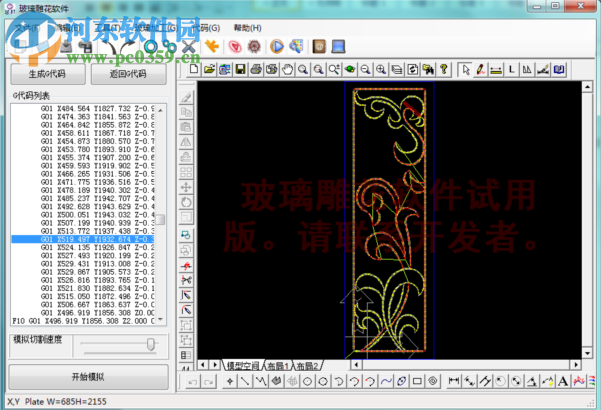Select the 'L' tool icon in drawing toolbar
Image resolution: width=601 pixels, height=410 pixels.
pyautogui.click(x=511, y=69)
